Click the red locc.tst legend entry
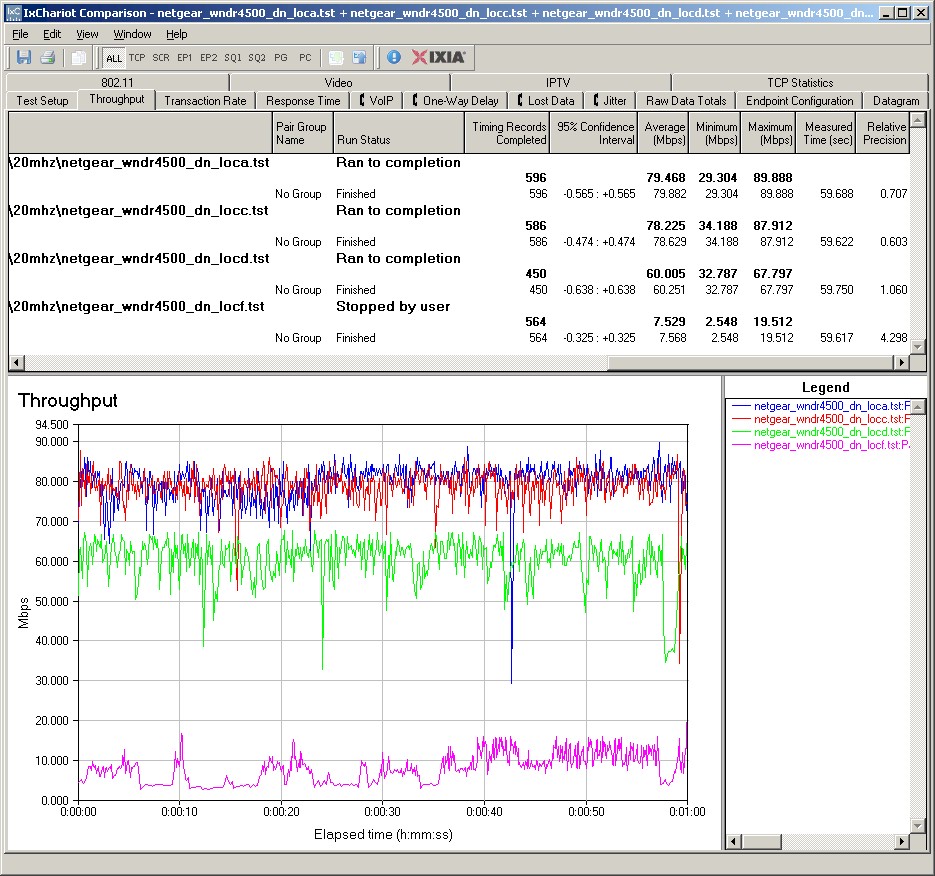 click(x=821, y=419)
